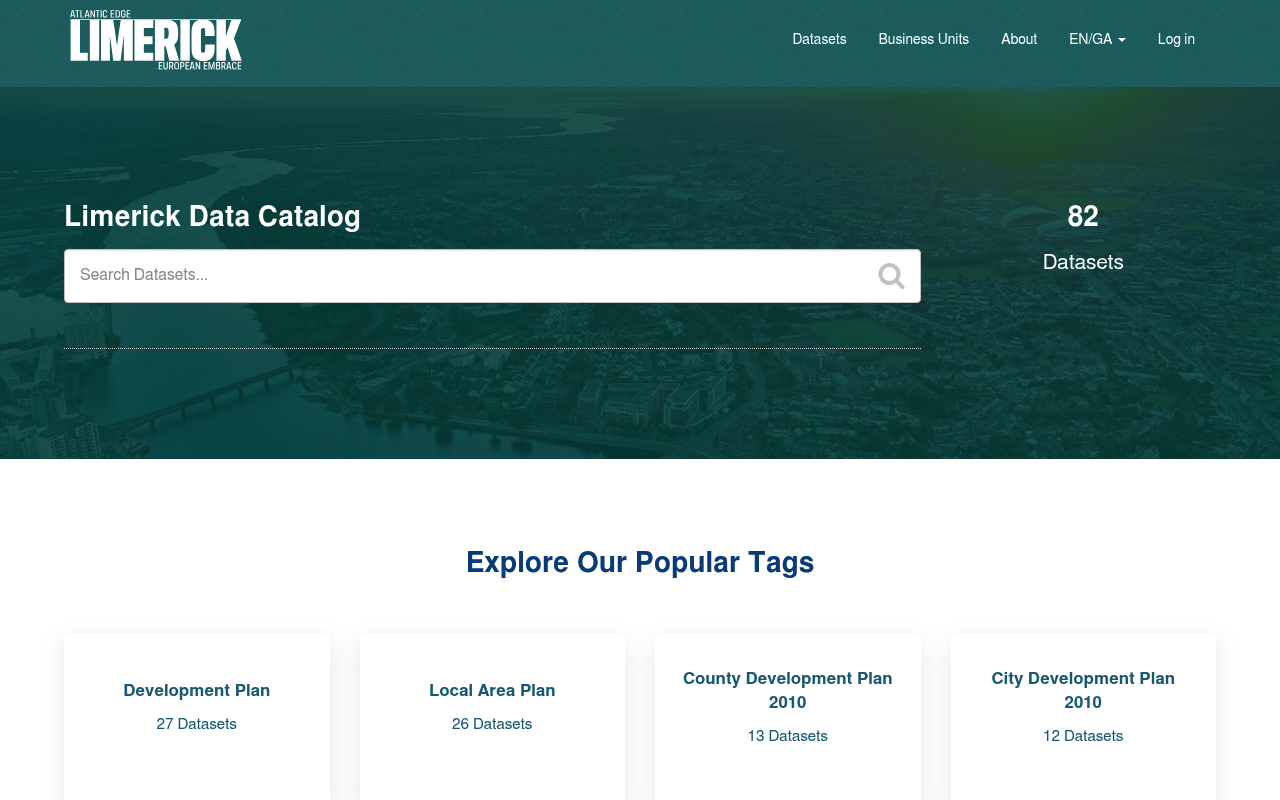Screen dimensions: 1280x800
Task: Click the 13 Datasets count text
Action: click(x=788, y=736)
